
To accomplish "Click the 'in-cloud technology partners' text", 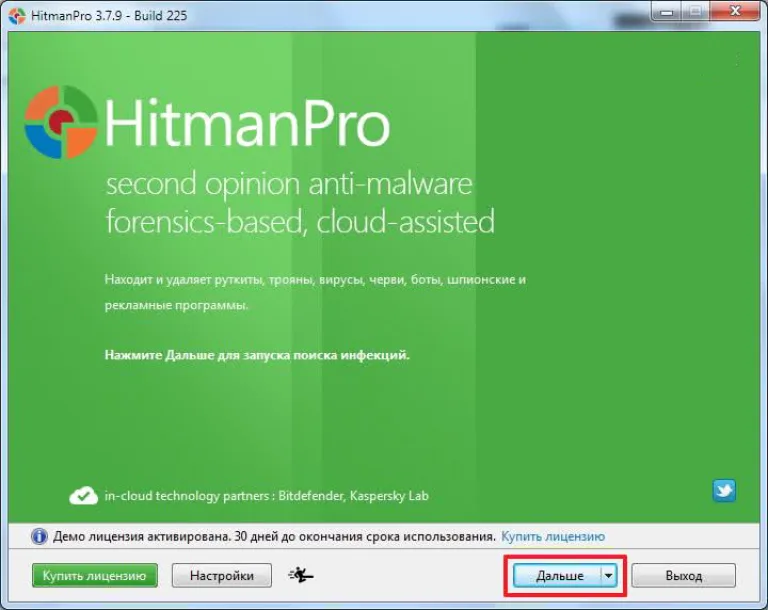I will click(266, 496).
